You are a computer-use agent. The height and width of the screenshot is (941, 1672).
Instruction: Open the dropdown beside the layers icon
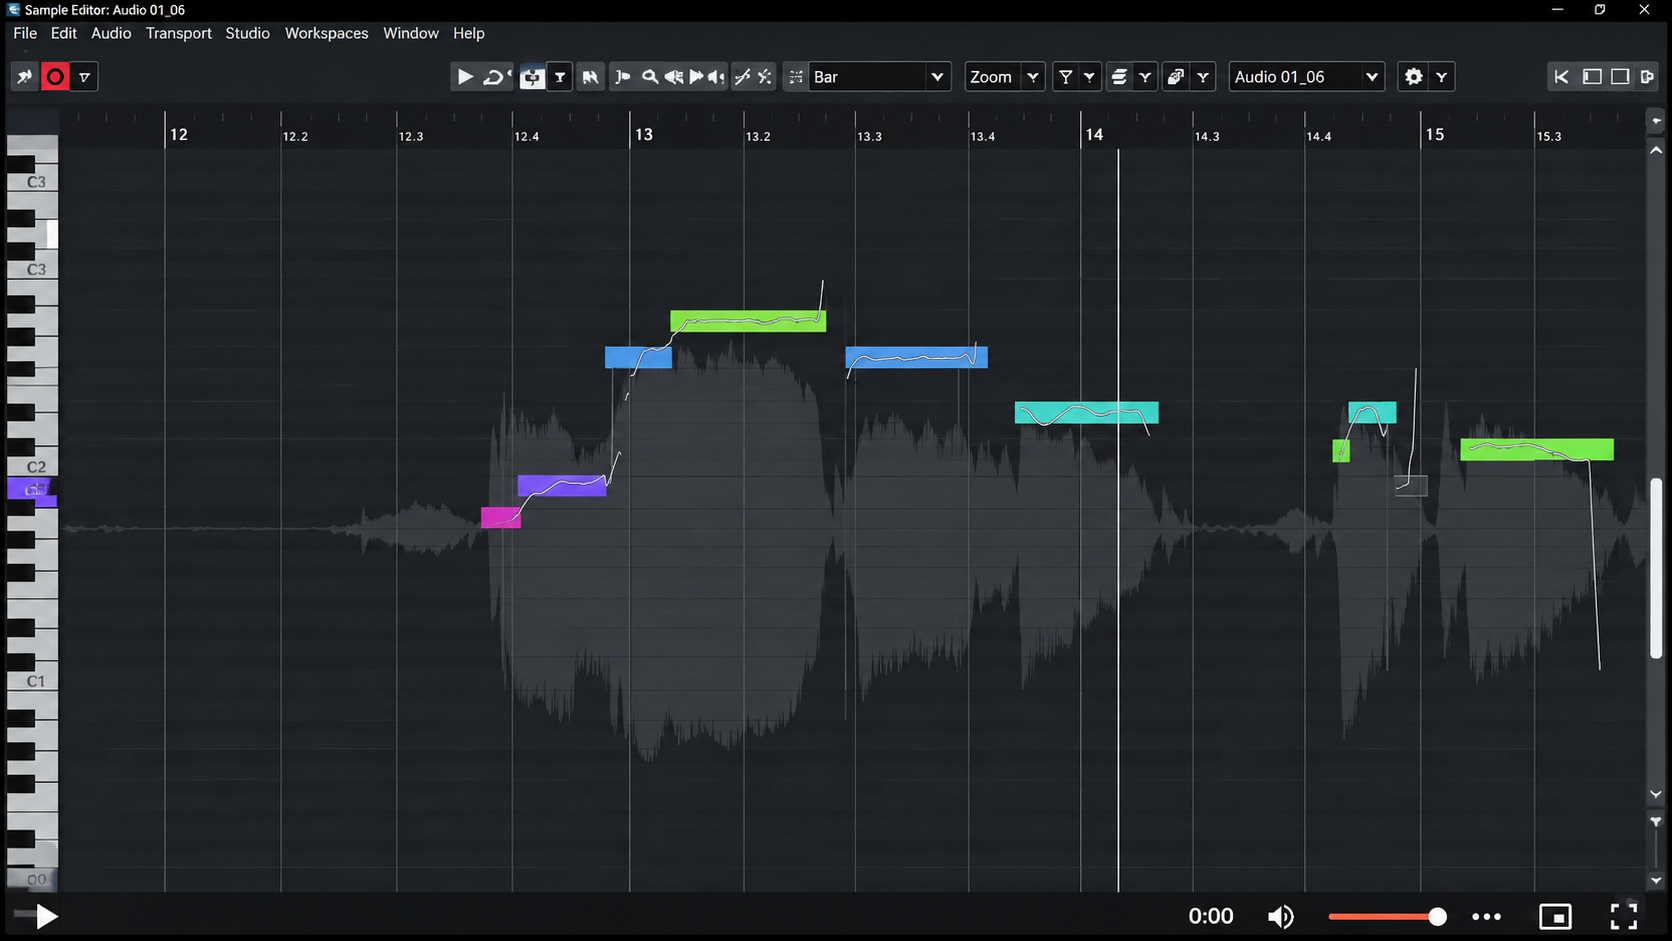click(1145, 77)
